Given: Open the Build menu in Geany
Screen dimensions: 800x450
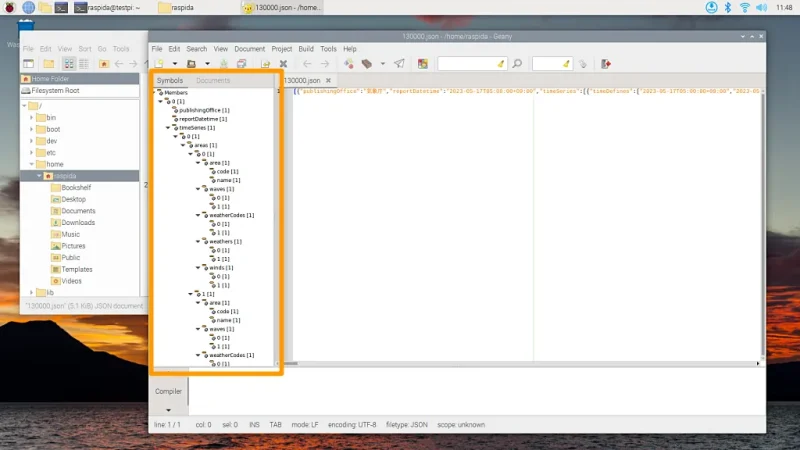Looking at the screenshot, I should pyautogui.click(x=306, y=49).
